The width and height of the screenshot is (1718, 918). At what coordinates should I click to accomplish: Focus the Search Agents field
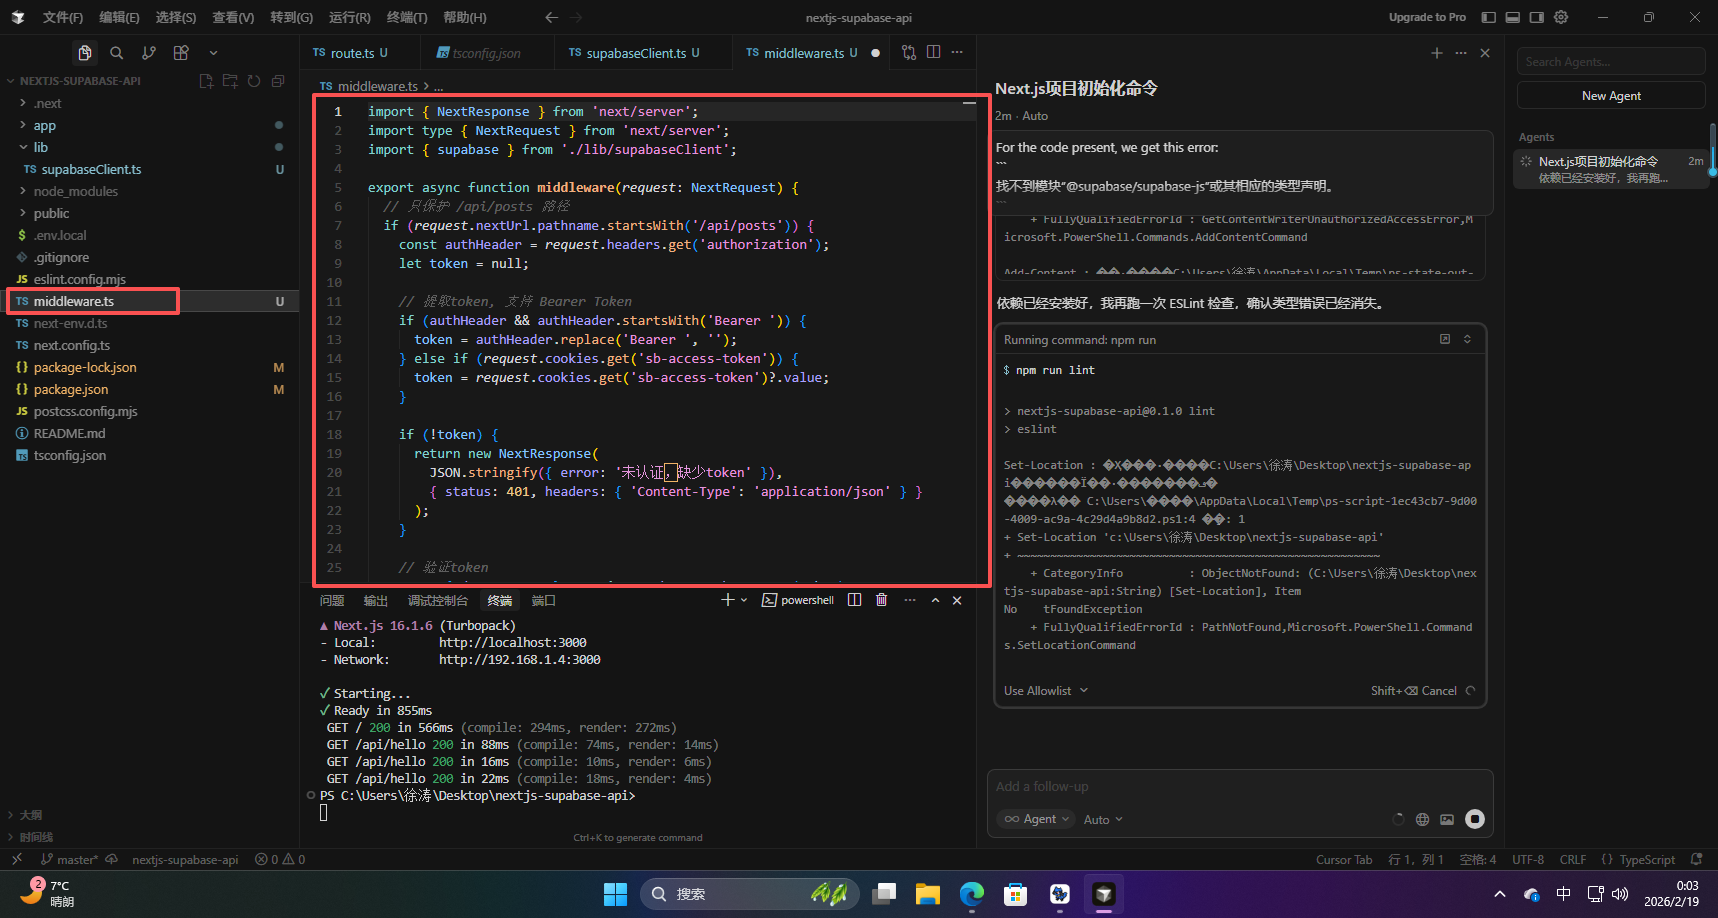pos(1611,62)
